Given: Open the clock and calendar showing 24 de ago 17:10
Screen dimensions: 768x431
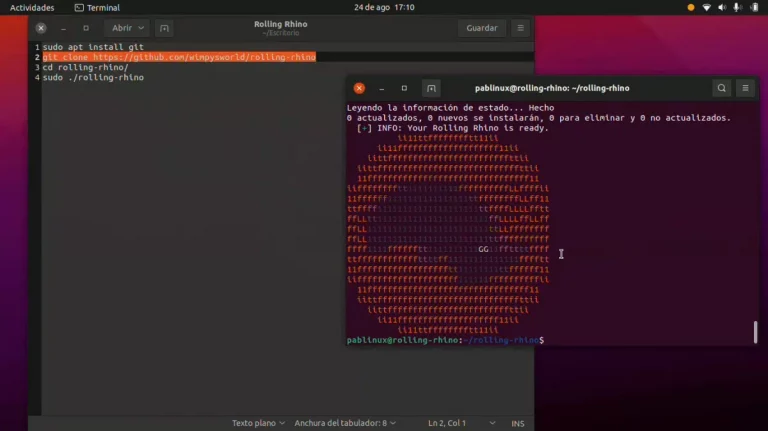Looking at the screenshot, I should tap(384, 7).
